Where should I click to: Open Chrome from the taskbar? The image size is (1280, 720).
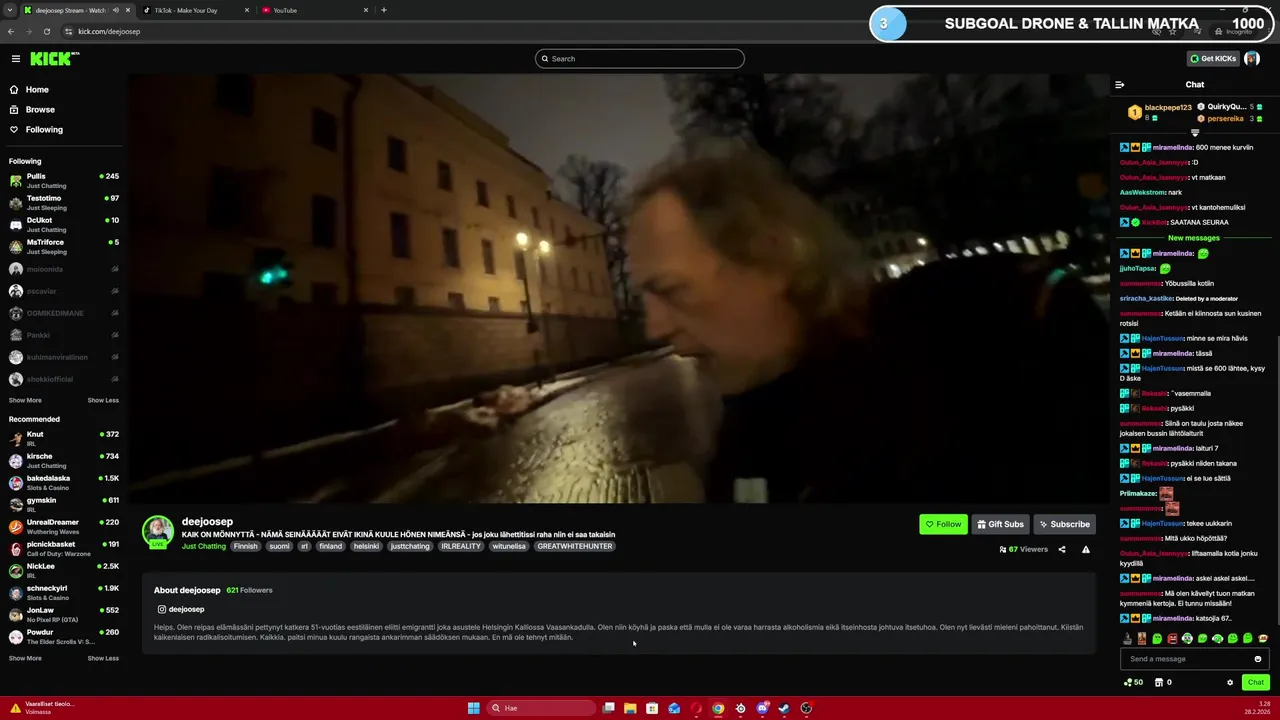click(718, 708)
